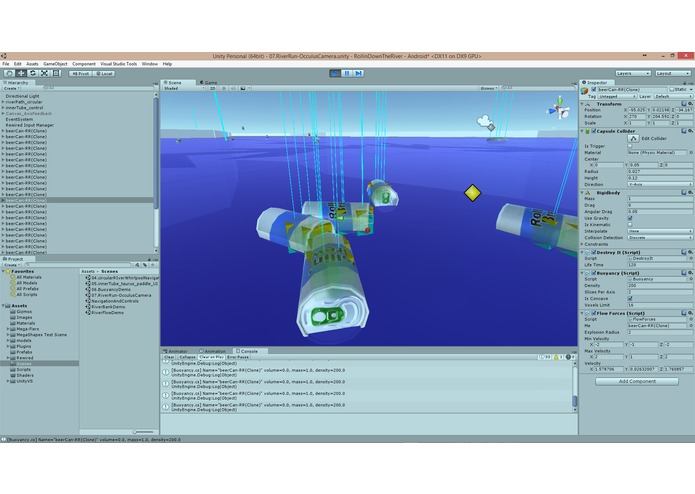Viewport: 695px width, 494px height.
Task: Click object picker for DestroyIt script
Action: point(691,258)
